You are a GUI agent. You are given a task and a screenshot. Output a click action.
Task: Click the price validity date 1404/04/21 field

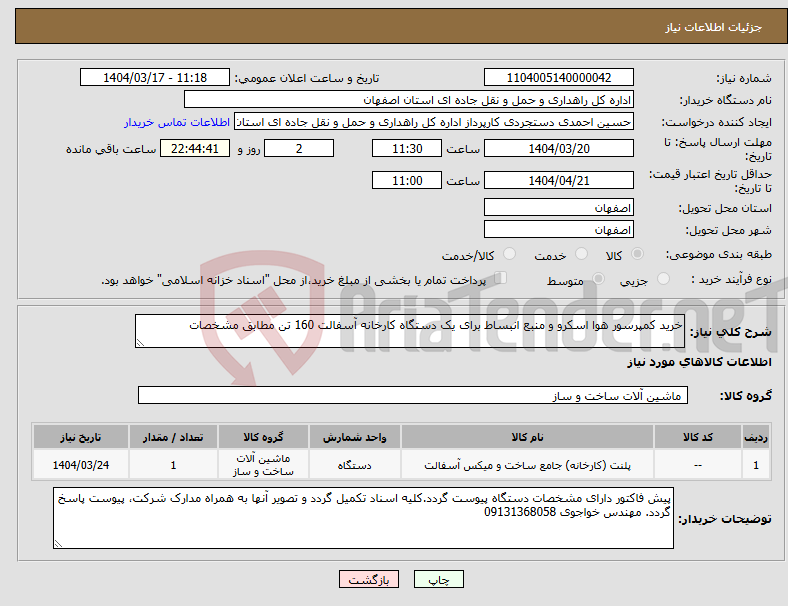tap(558, 180)
